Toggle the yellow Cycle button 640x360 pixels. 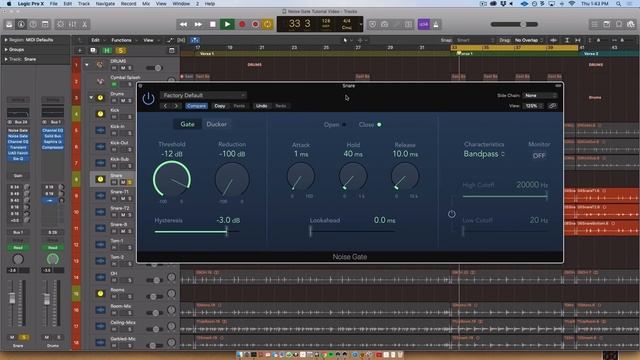tap(267, 24)
